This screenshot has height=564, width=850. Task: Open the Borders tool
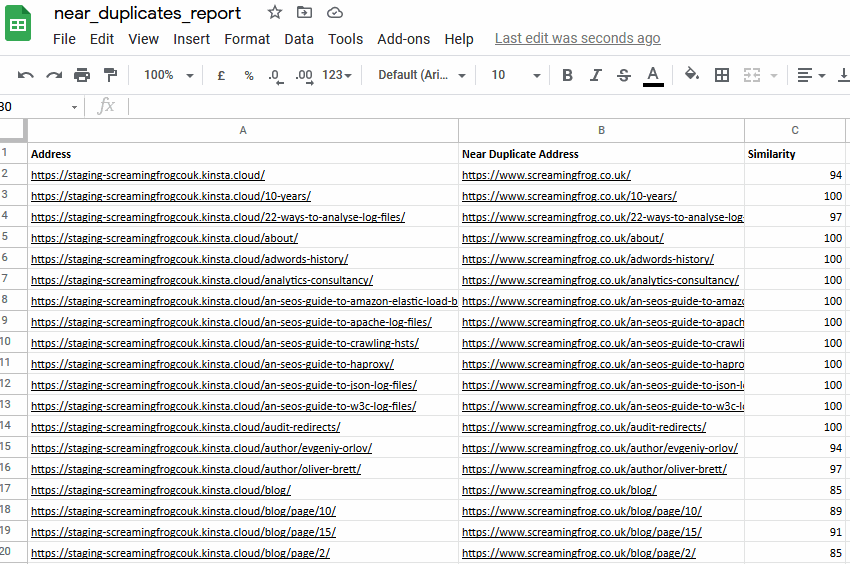tap(722, 75)
